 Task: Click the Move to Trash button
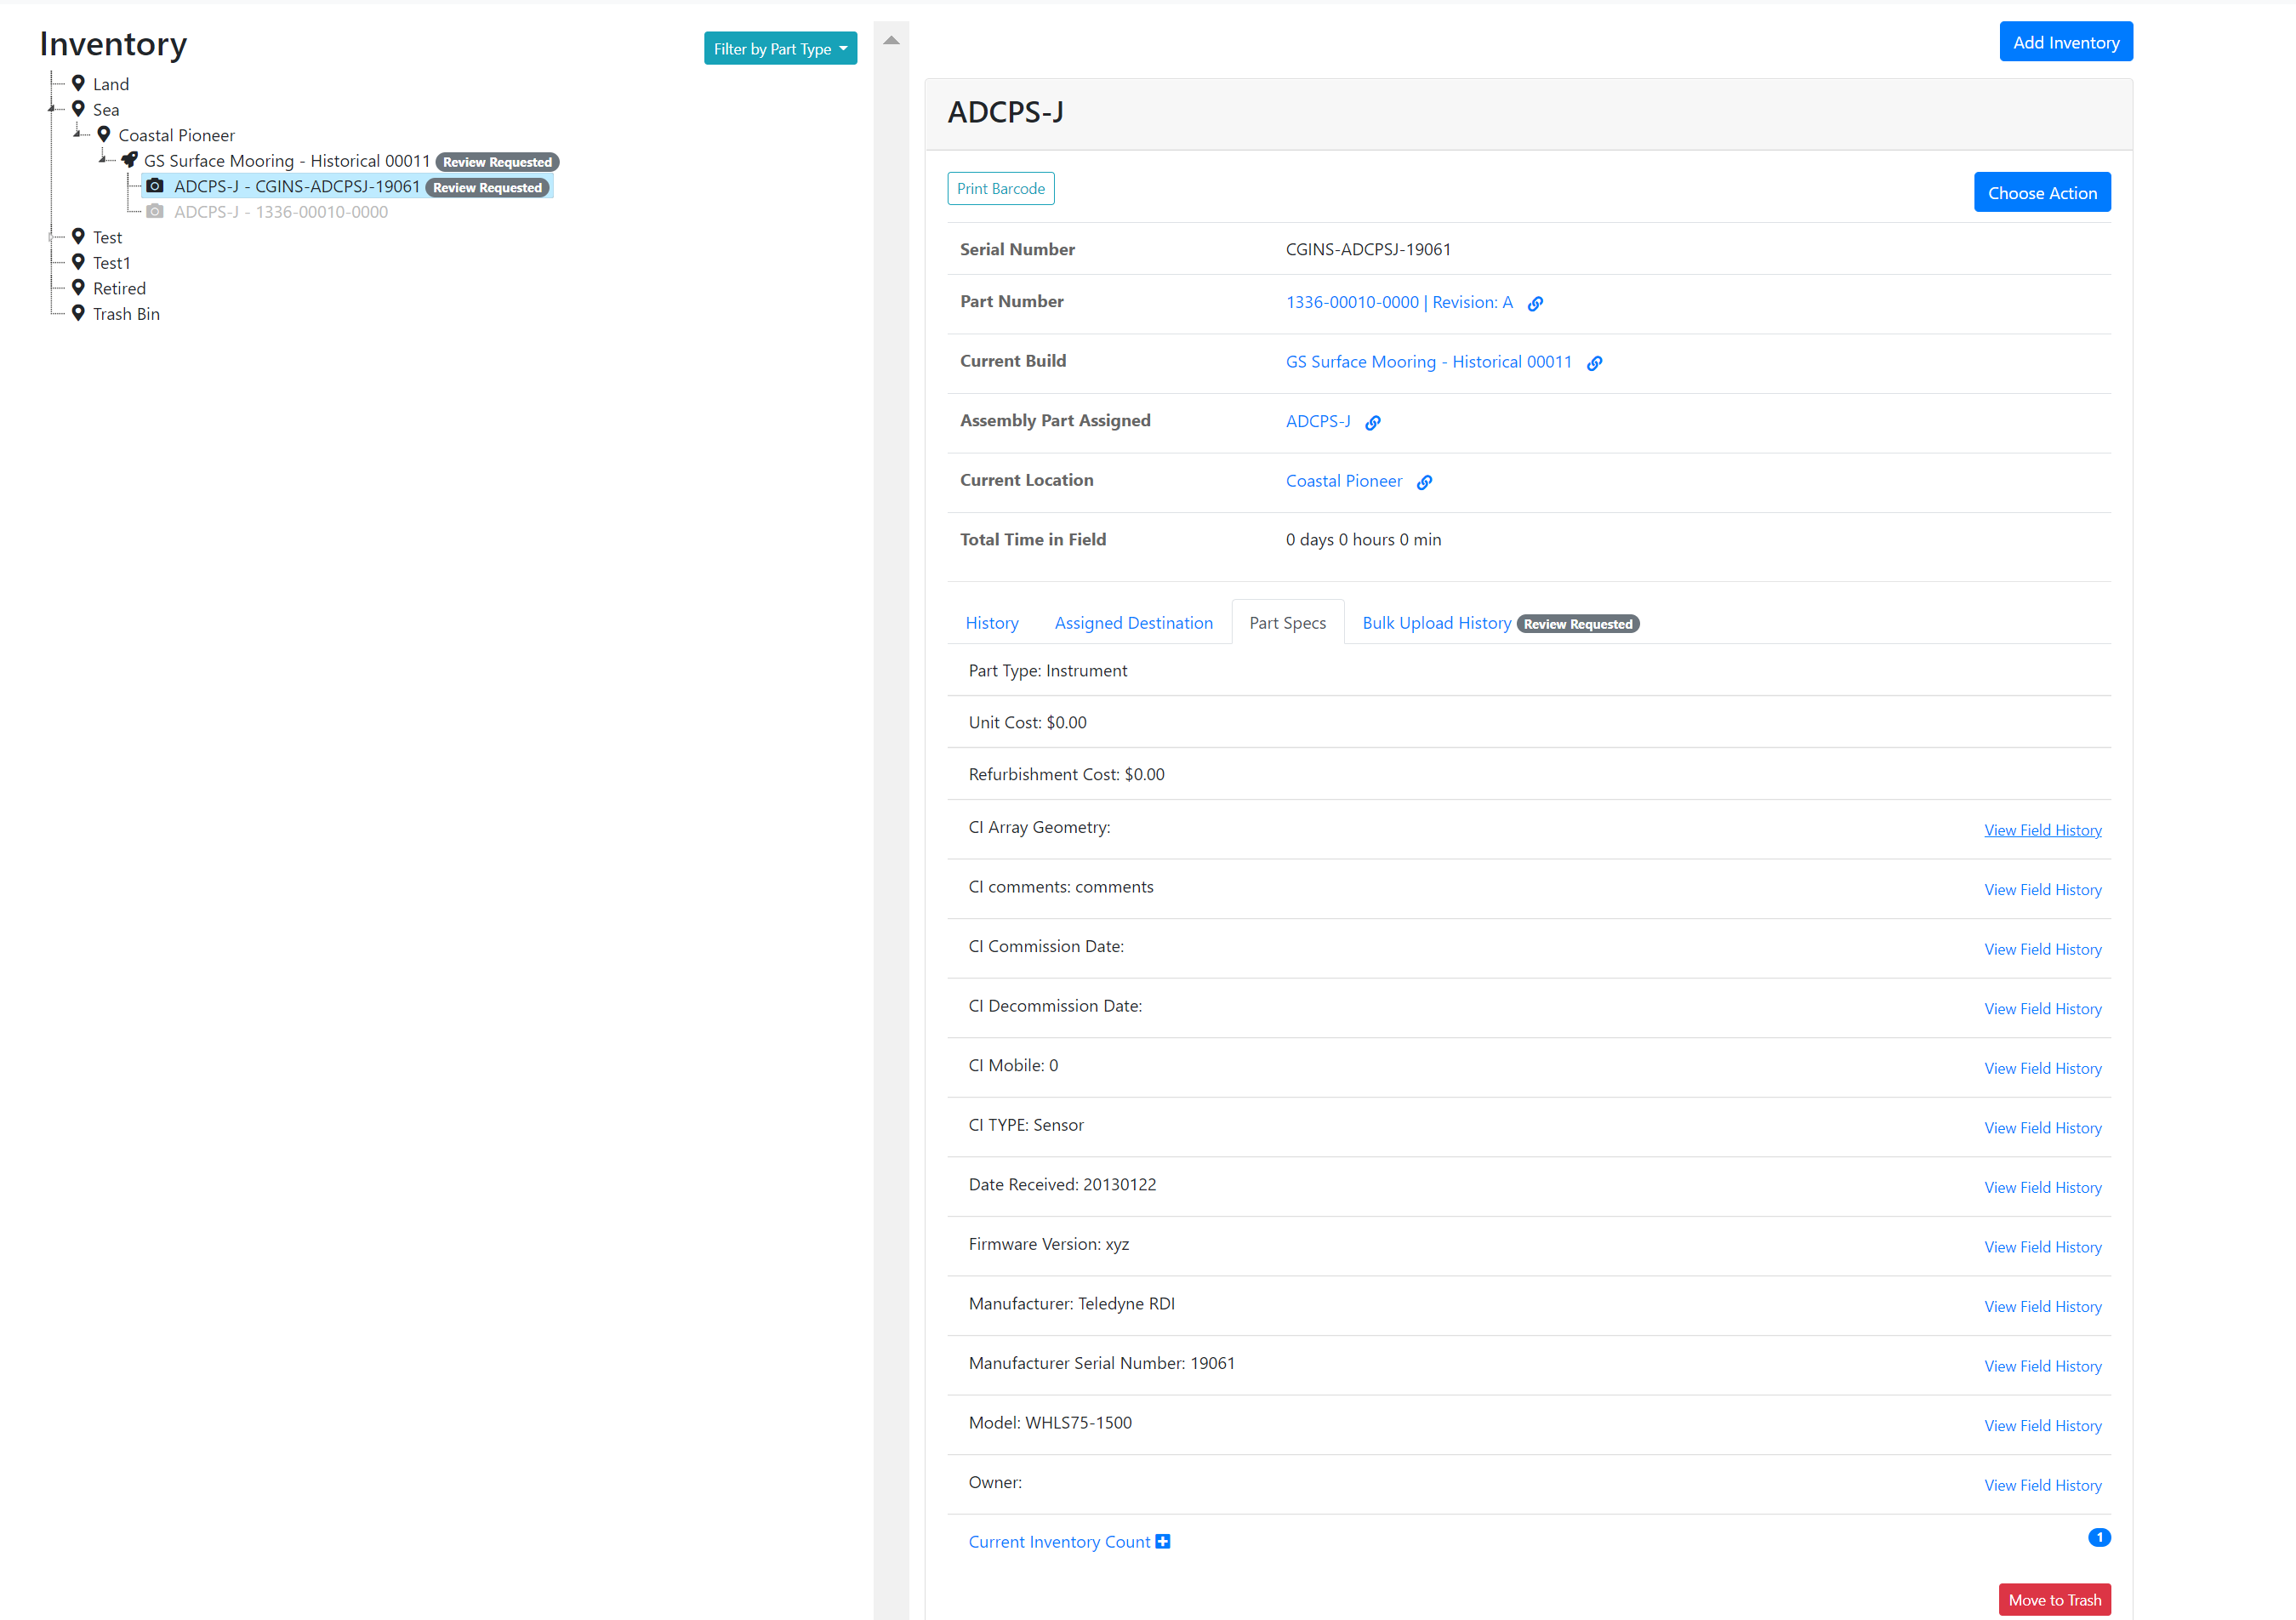click(2054, 1599)
